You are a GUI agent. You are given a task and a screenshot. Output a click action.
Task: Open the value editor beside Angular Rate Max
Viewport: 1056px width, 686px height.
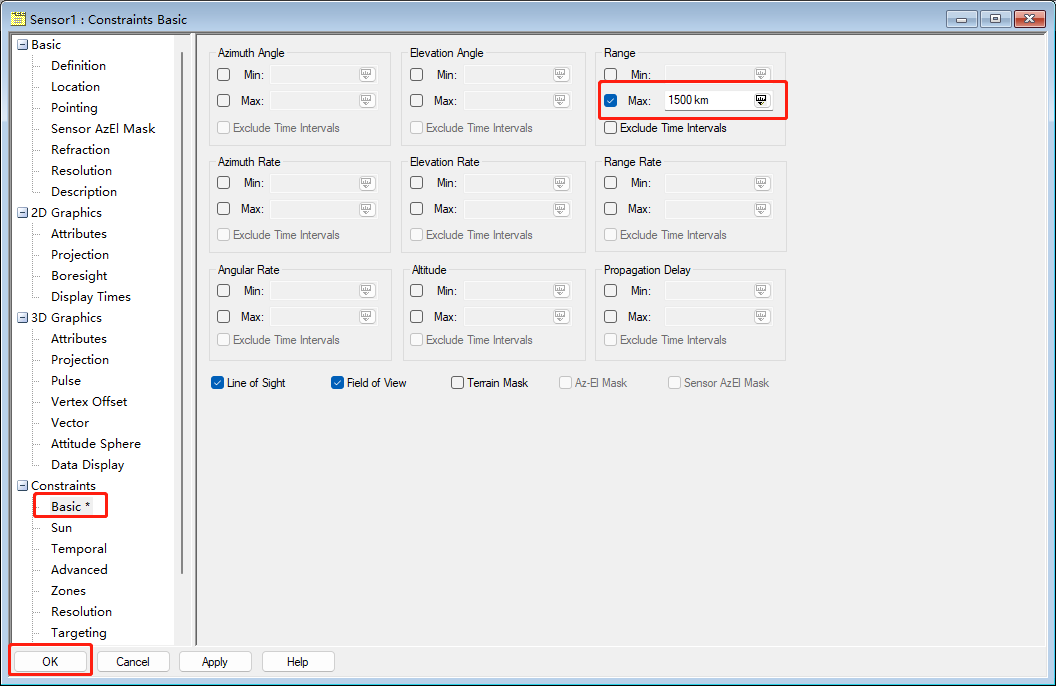[366, 317]
